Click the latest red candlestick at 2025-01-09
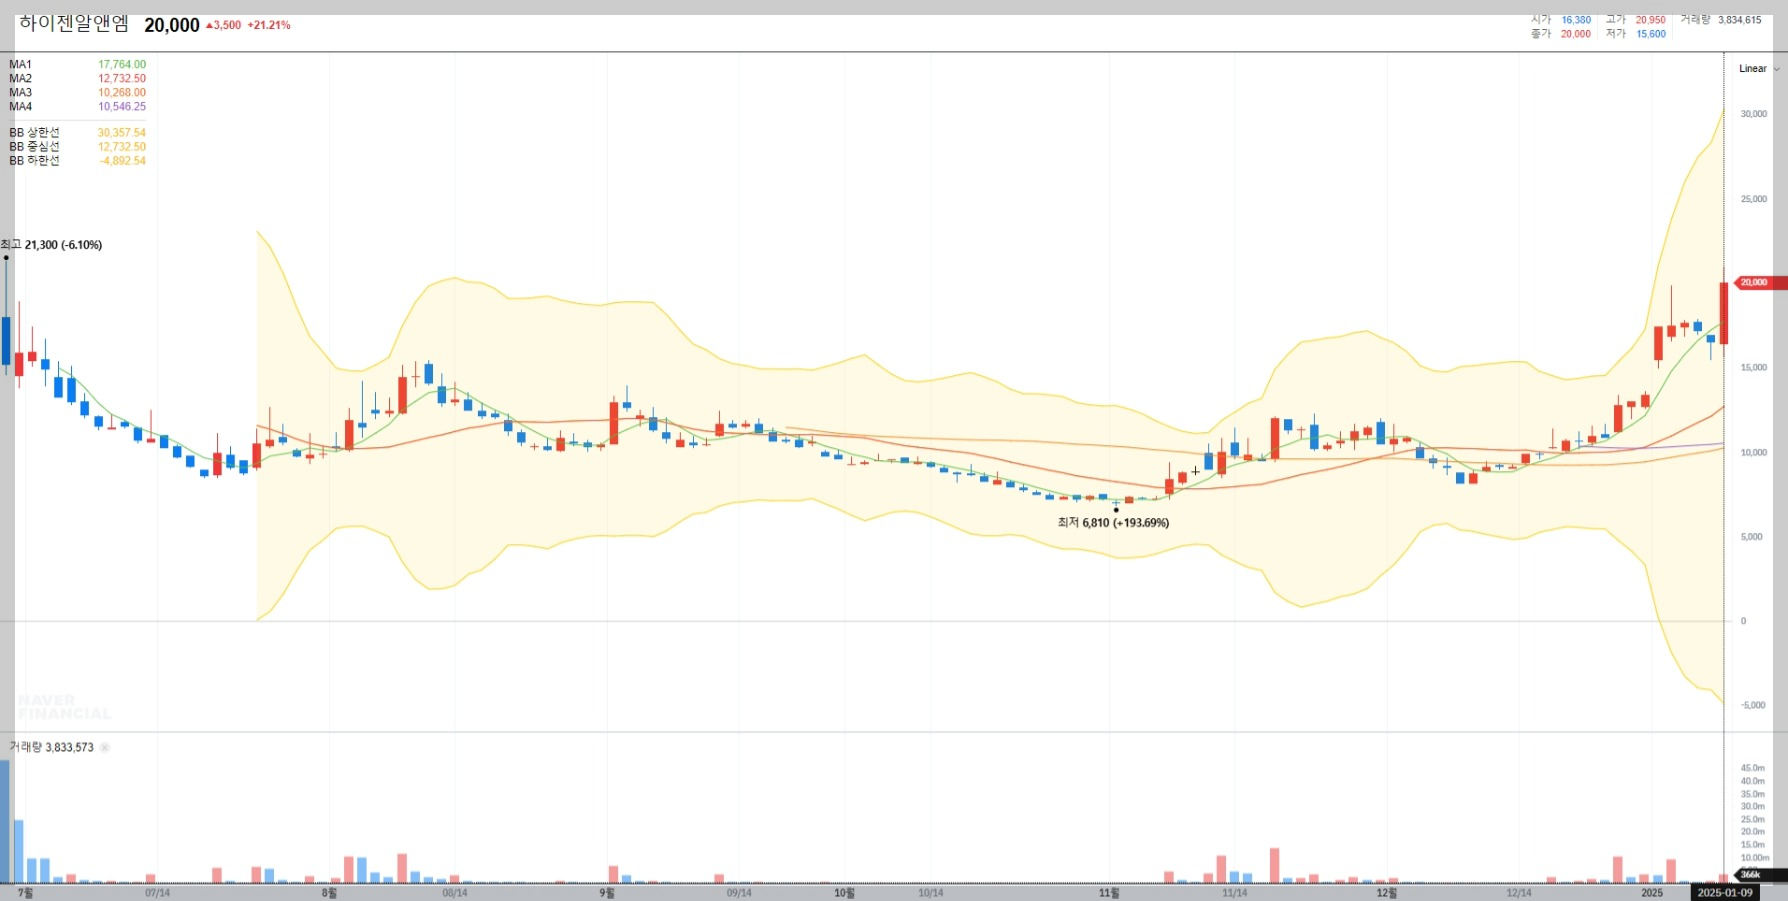 click(x=1724, y=313)
